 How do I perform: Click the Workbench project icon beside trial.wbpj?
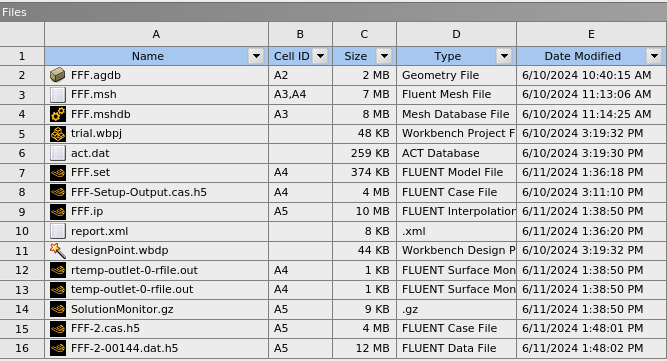click(x=57, y=134)
